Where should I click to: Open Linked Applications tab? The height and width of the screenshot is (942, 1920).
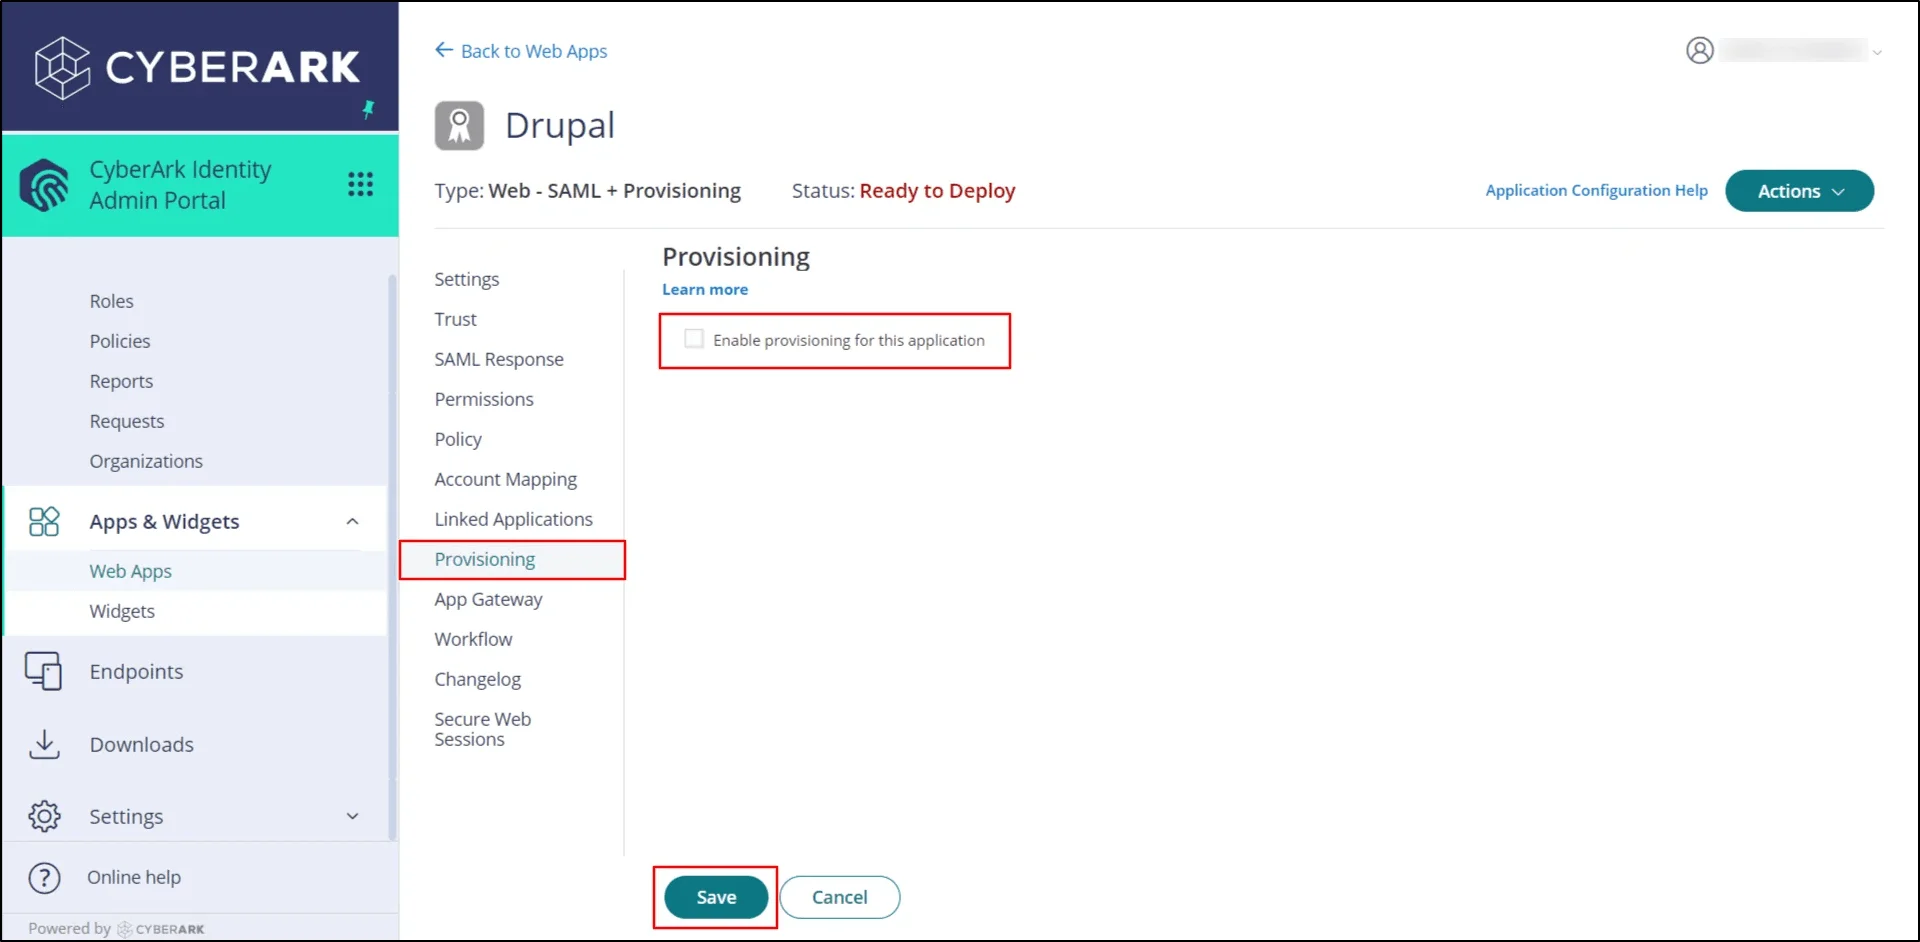[513, 519]
